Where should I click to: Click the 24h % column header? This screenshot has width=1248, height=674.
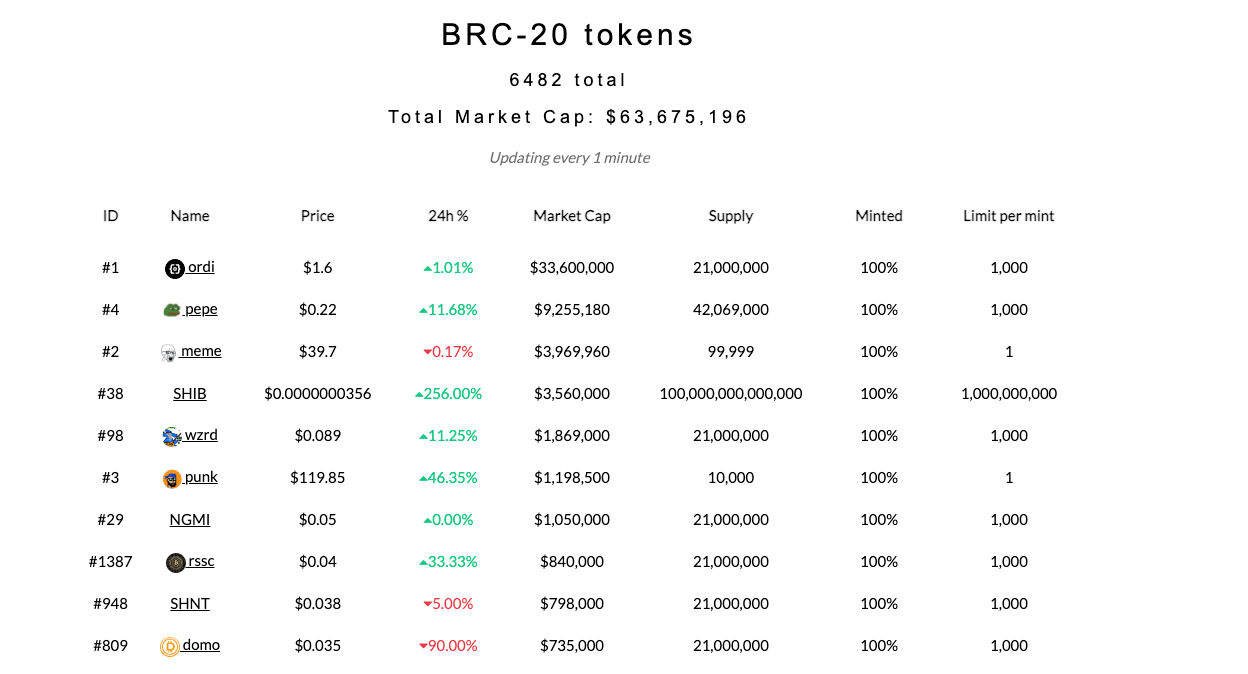448,215
